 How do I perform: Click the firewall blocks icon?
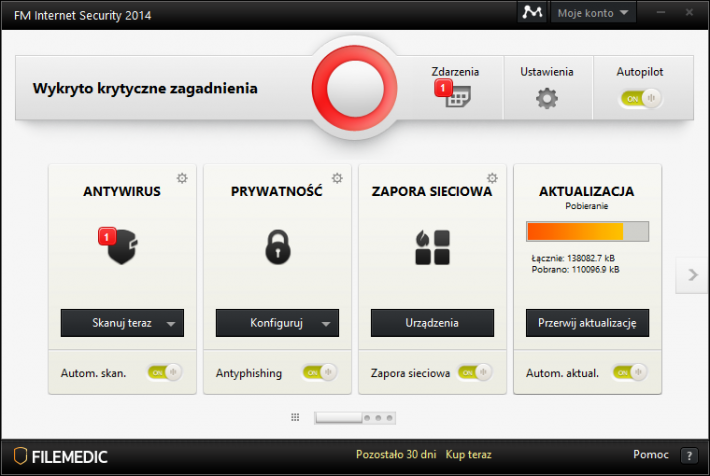[x=432, y=247]
